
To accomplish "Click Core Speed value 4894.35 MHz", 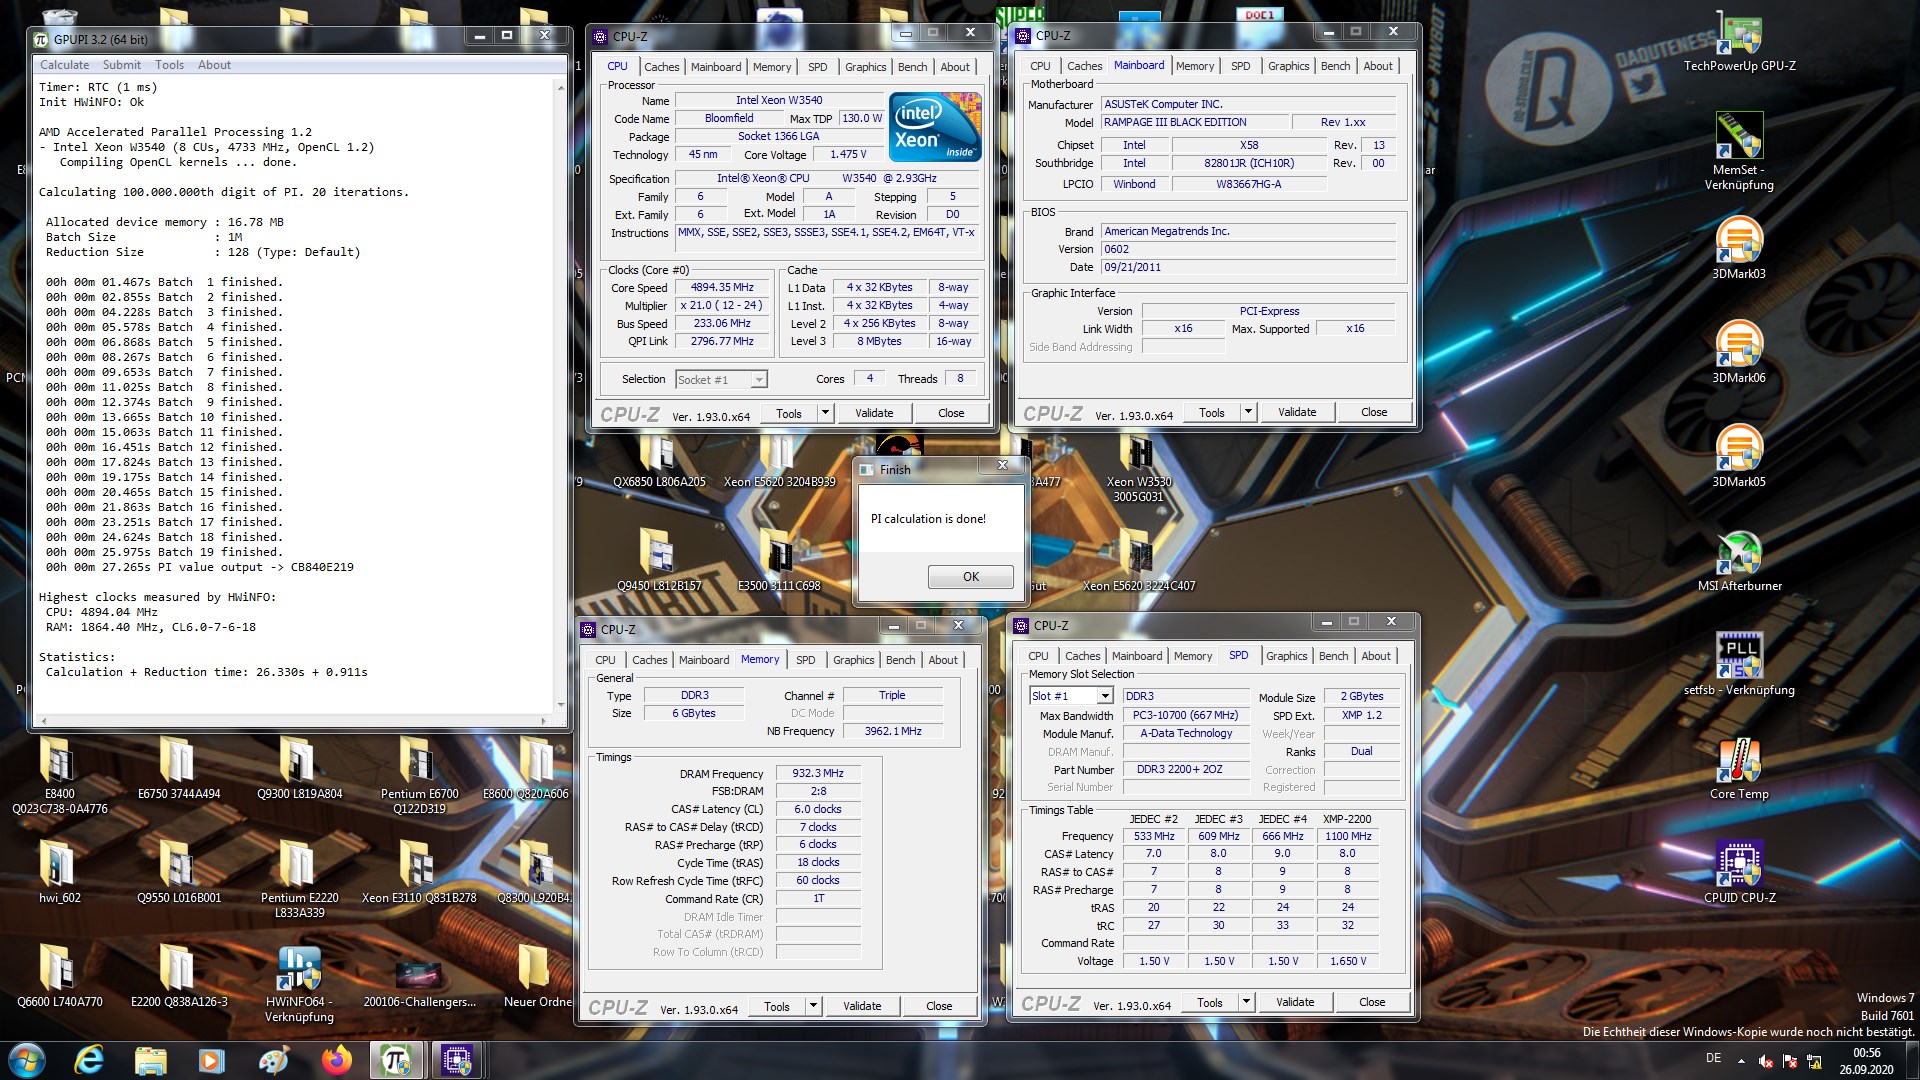I will point(722,288).
